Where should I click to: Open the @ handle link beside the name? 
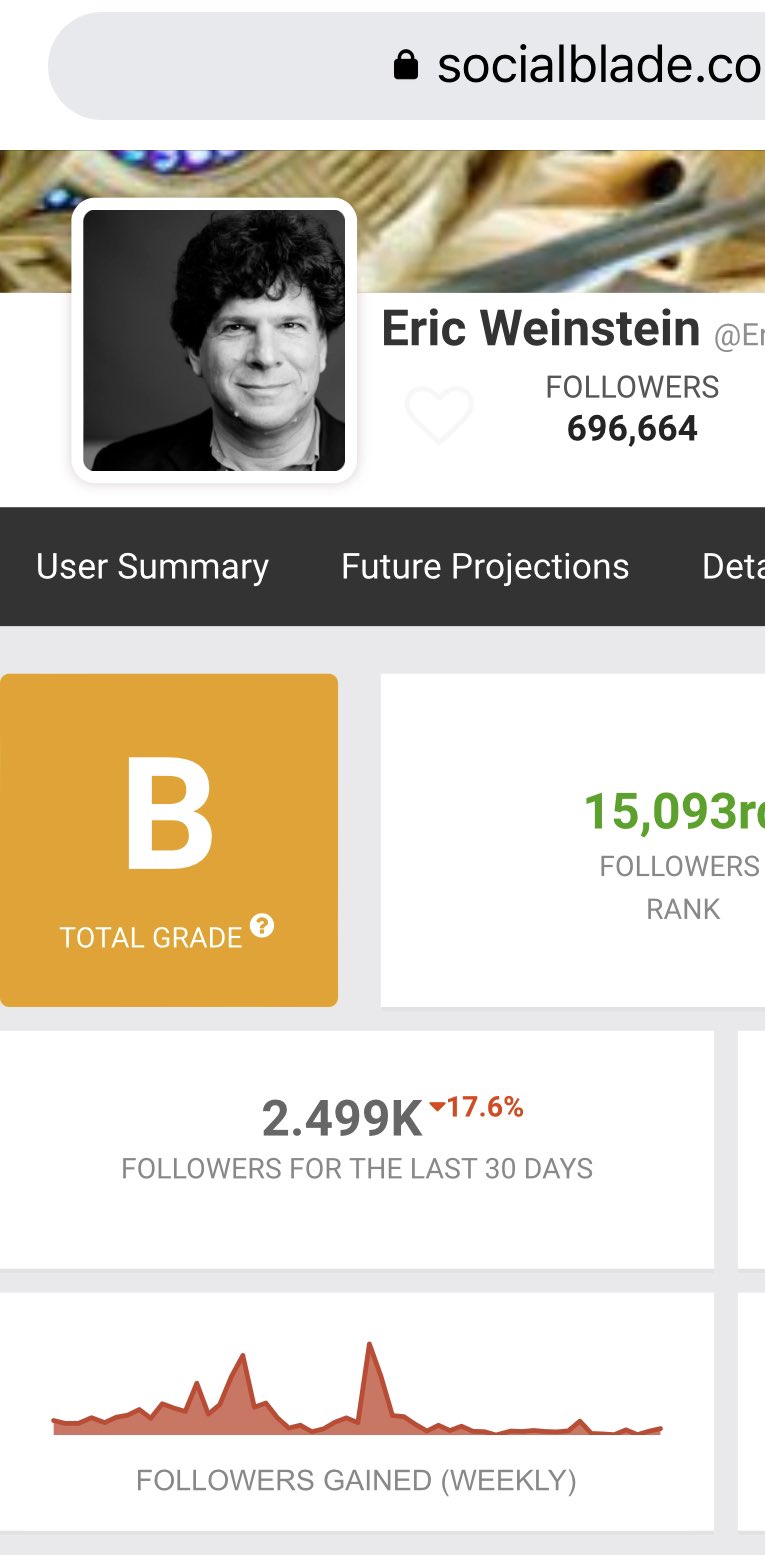(x=739, y=336)
